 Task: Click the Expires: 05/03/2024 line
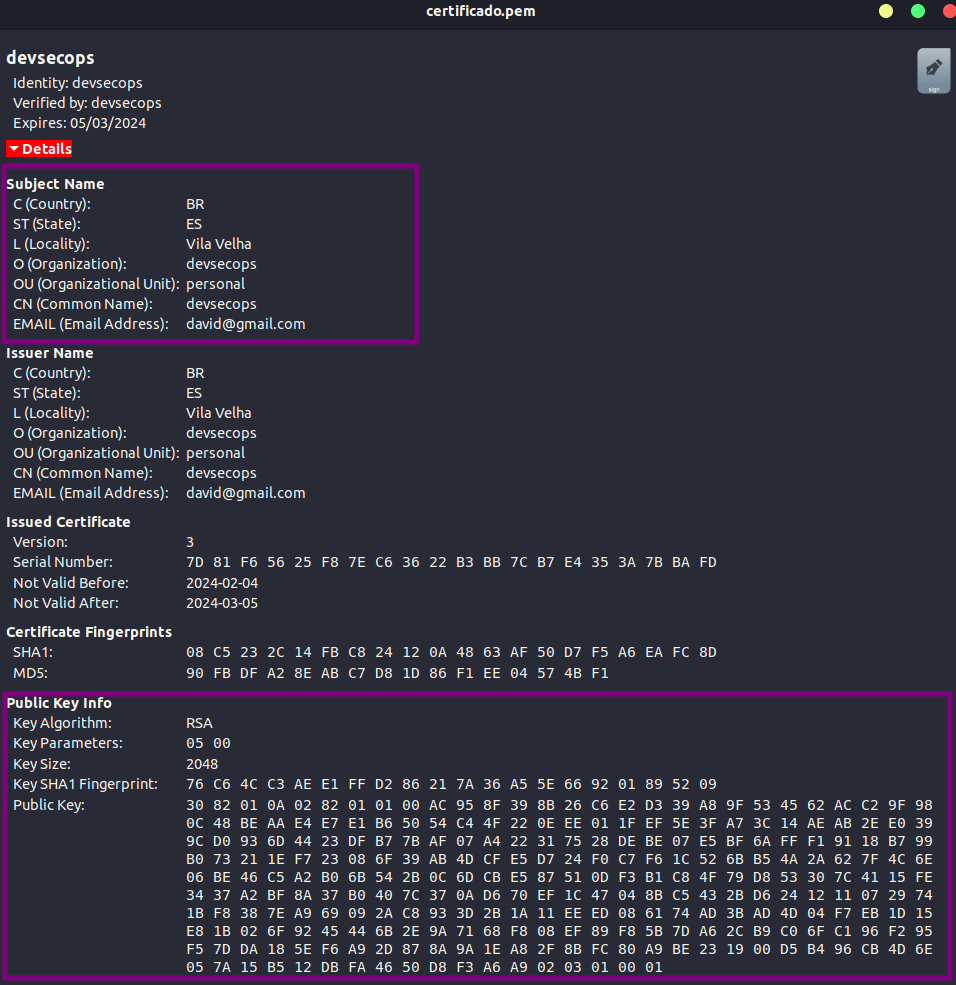point(80,123)
